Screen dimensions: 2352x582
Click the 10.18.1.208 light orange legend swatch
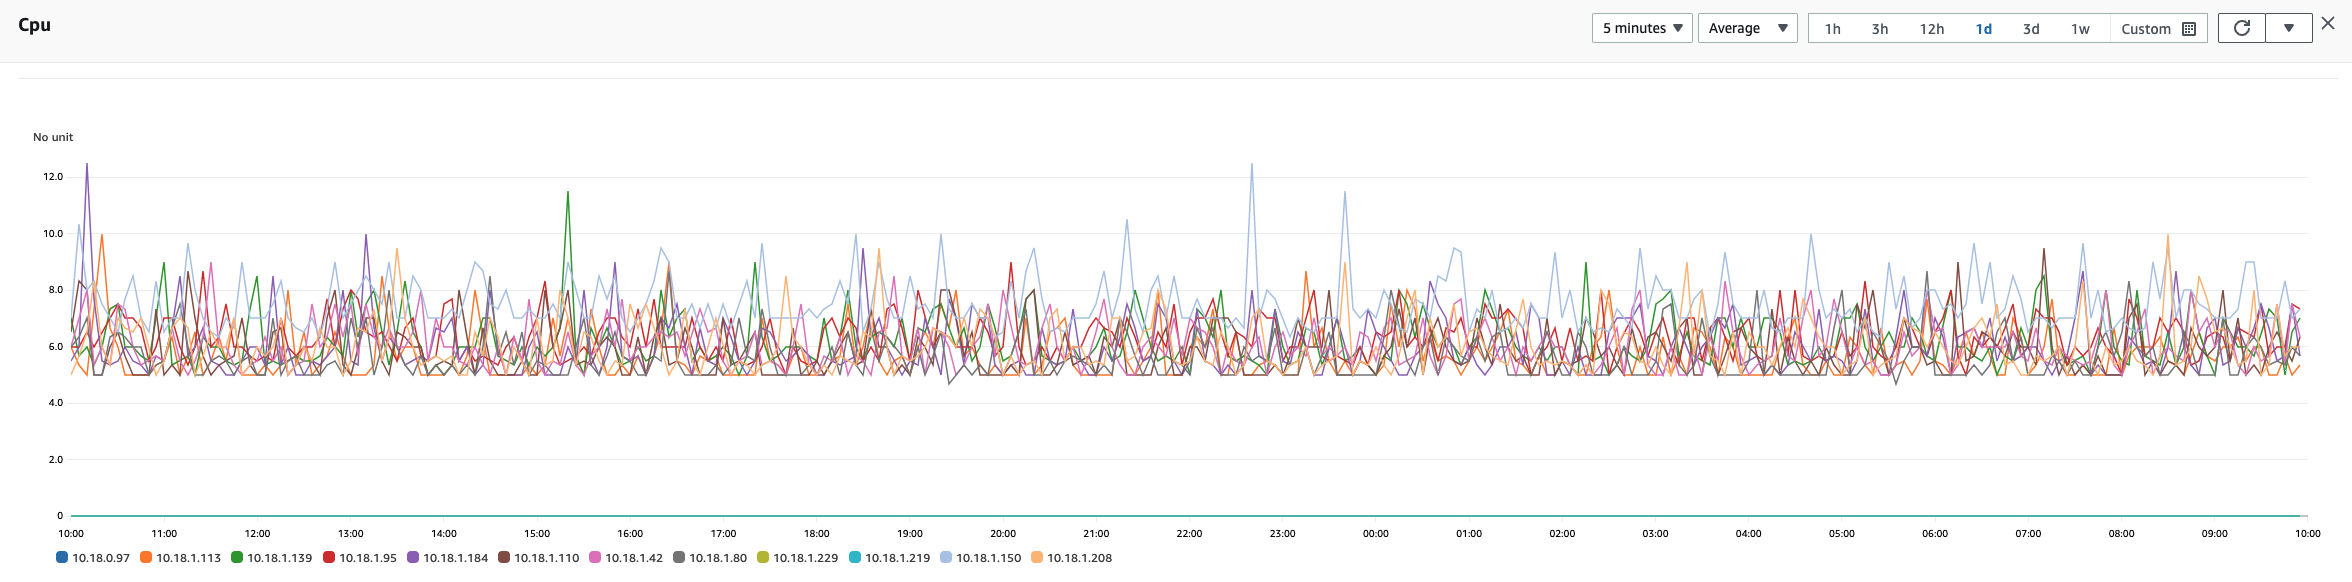[x=1037, y=557]
